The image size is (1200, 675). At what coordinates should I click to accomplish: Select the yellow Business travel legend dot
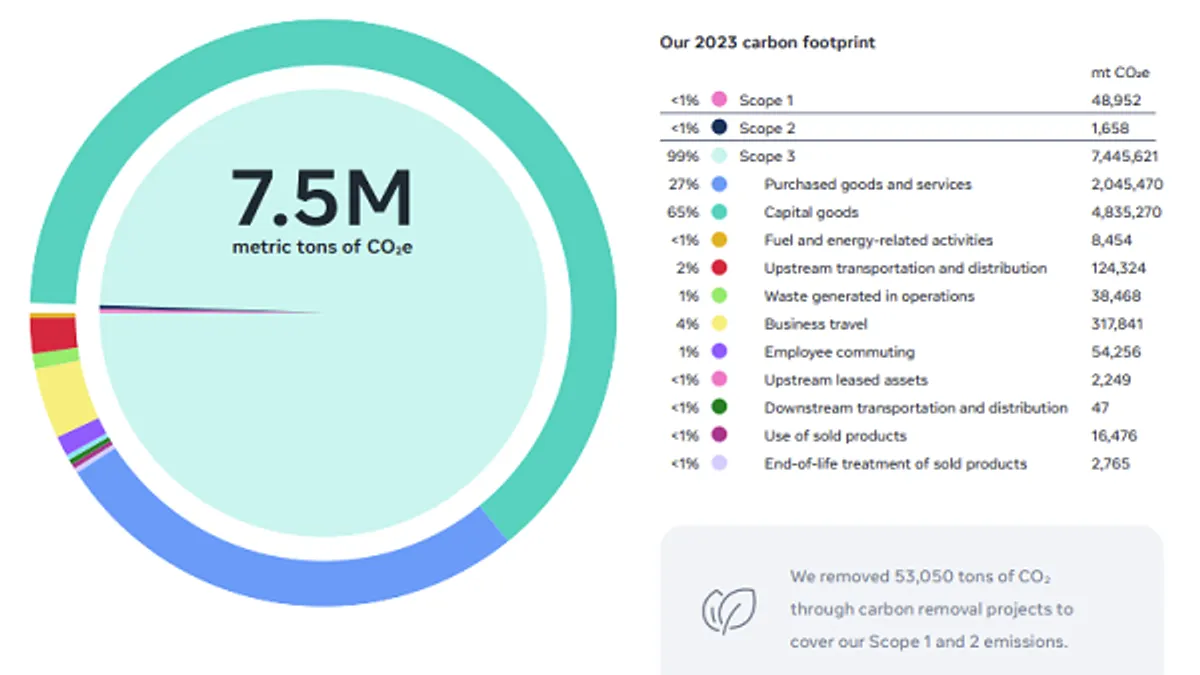coord(718,323)
